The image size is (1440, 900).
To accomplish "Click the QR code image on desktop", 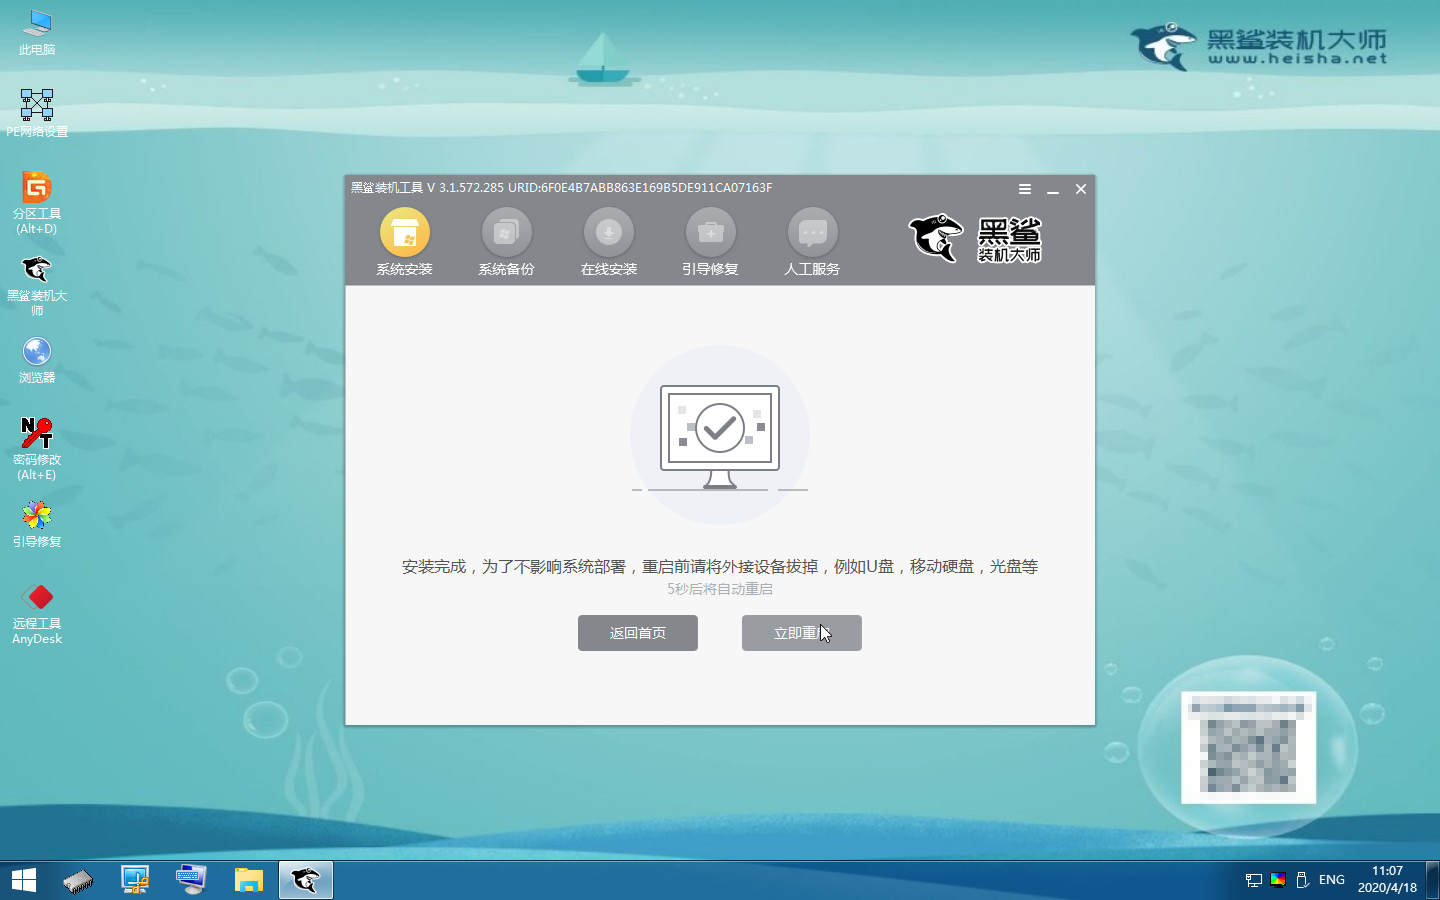I will [1248, 747].
